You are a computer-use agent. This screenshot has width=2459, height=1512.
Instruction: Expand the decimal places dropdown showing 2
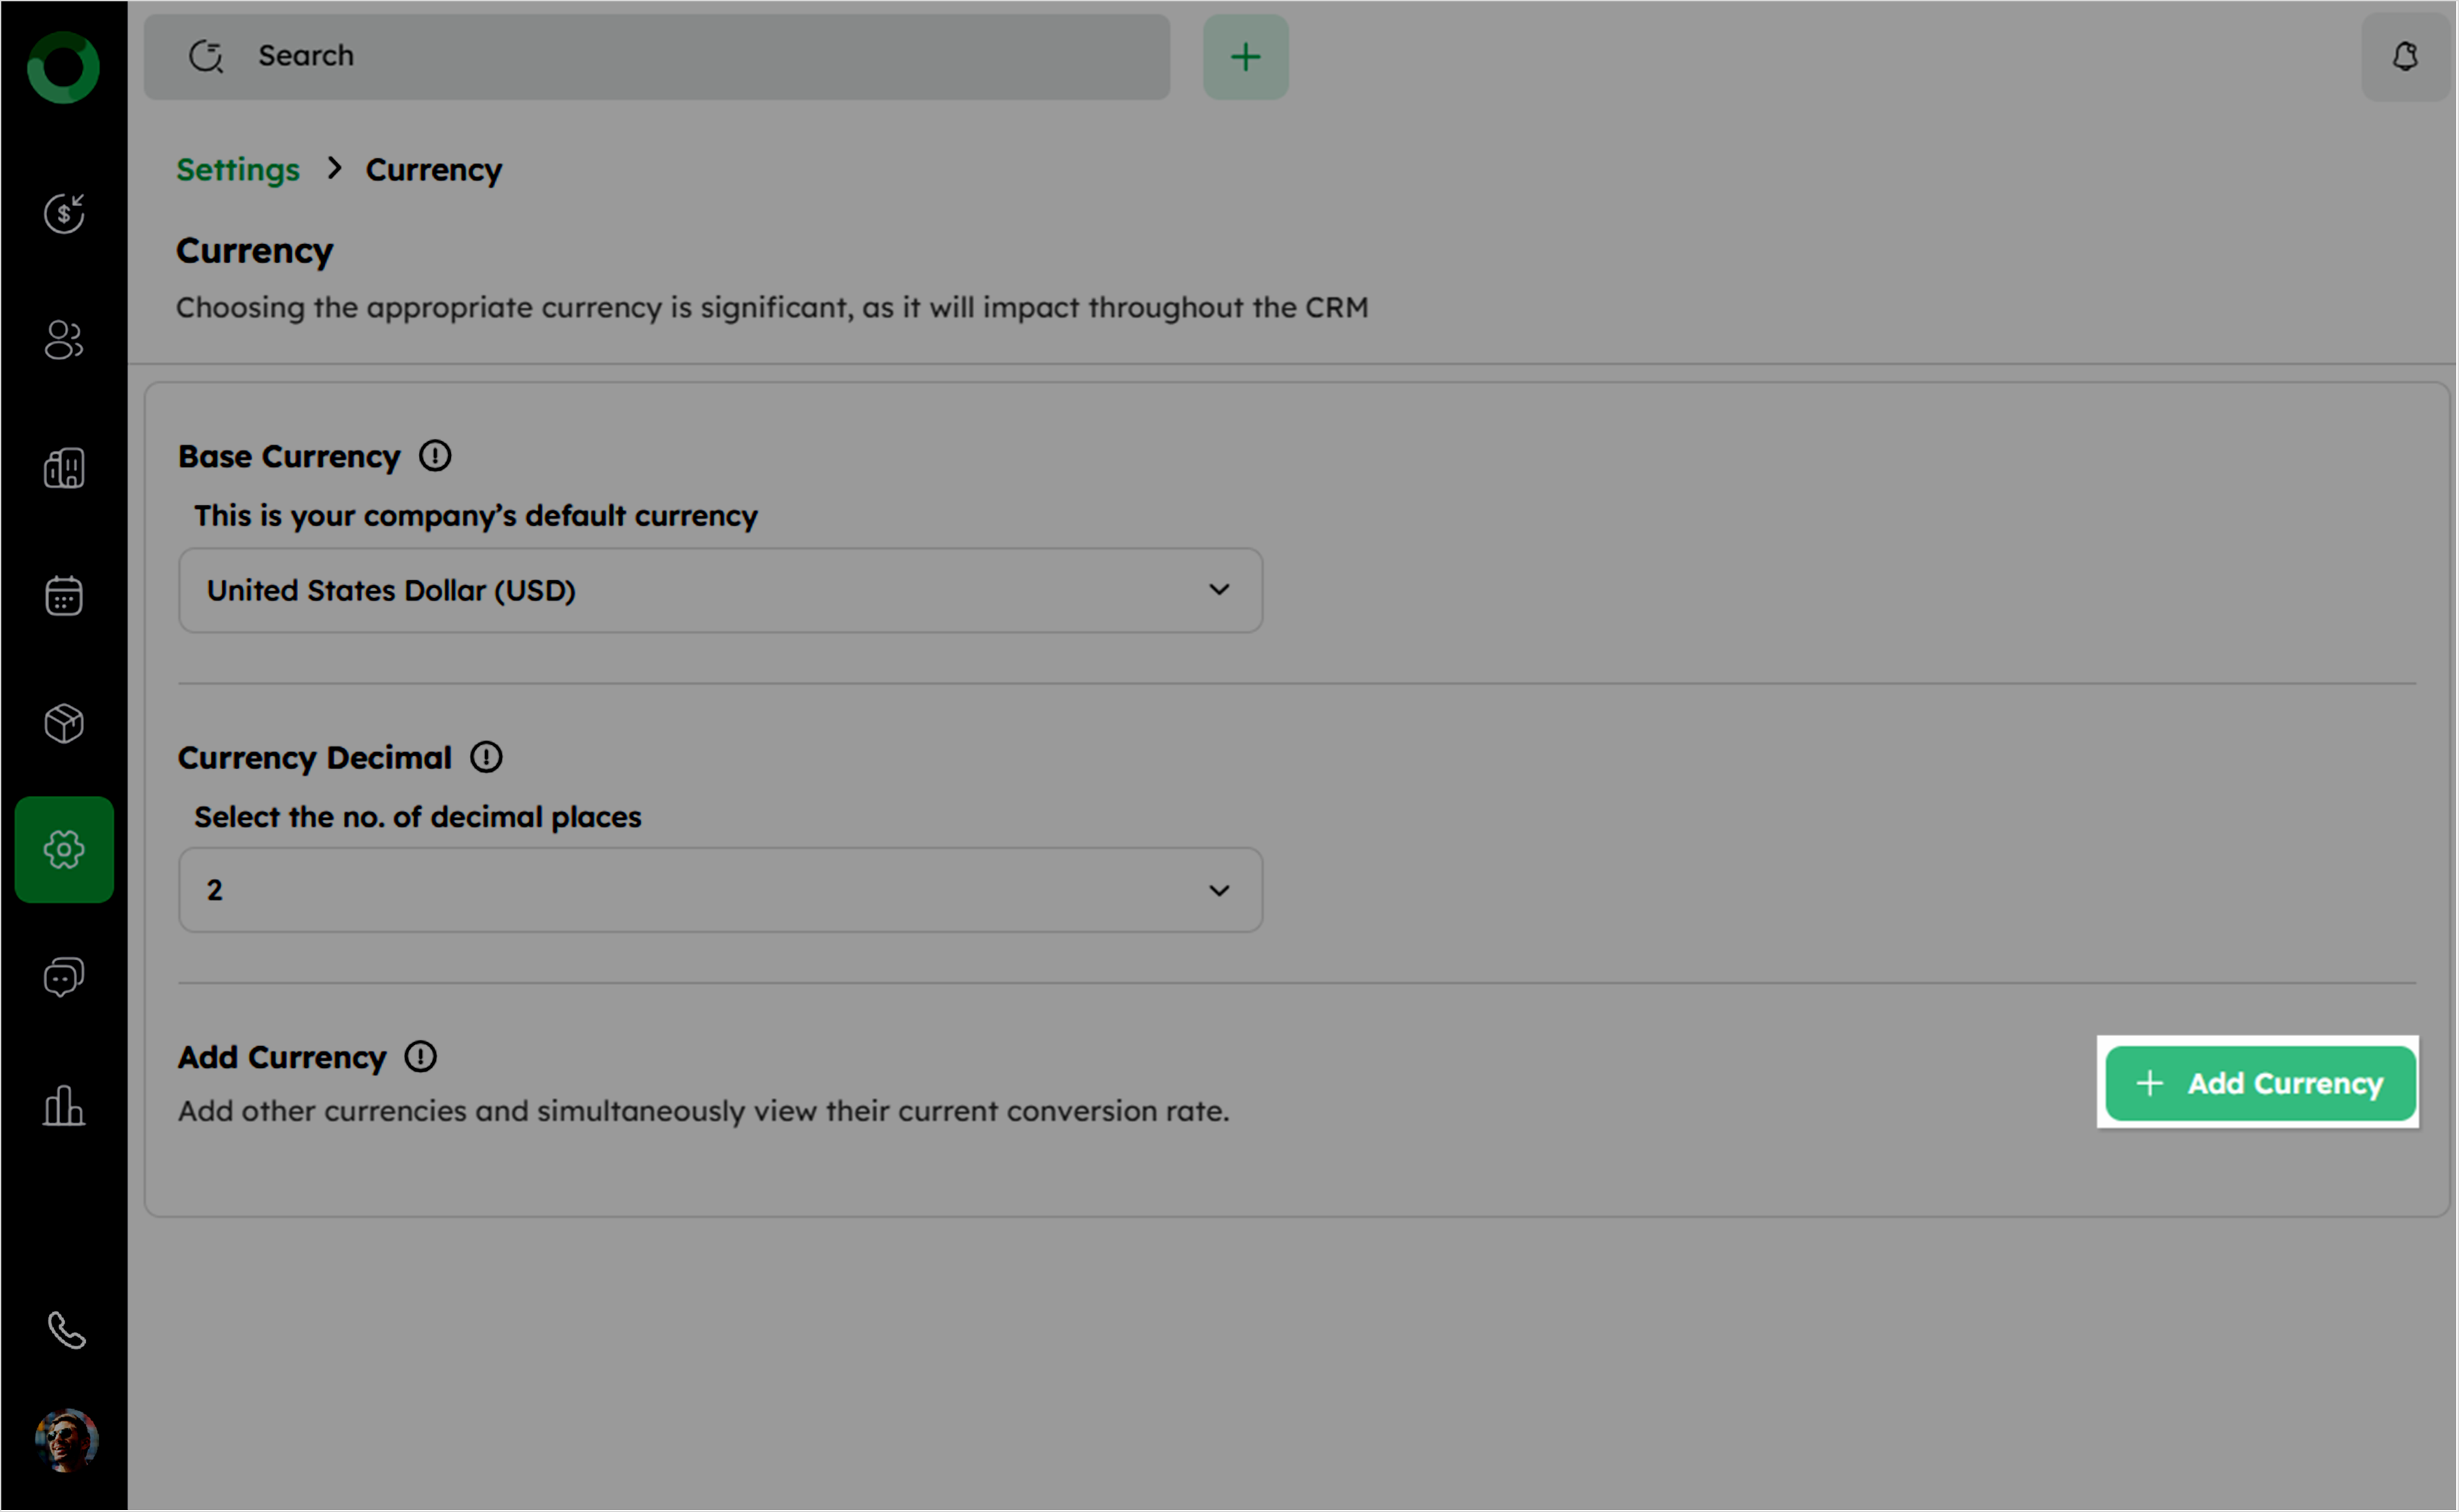click(720, 890)
